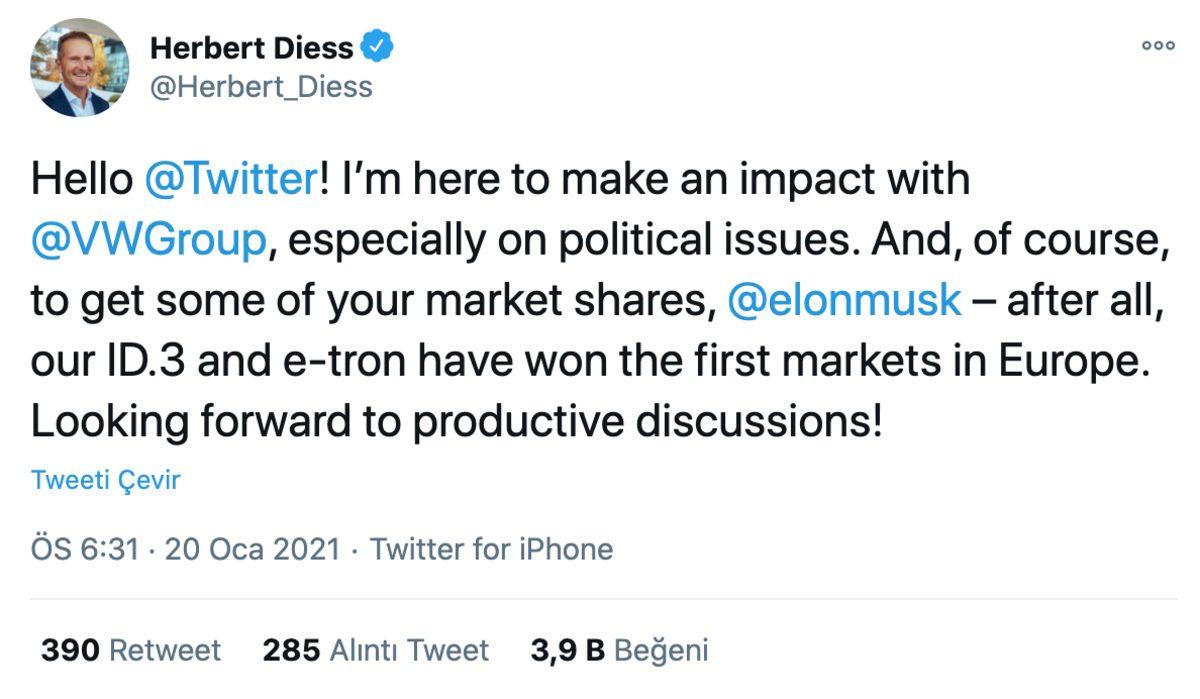Image resolution: width=1200 pixels, height=699 pixels.
Task: Click the date 20 Oca 2021
Action: coord(250,549)
